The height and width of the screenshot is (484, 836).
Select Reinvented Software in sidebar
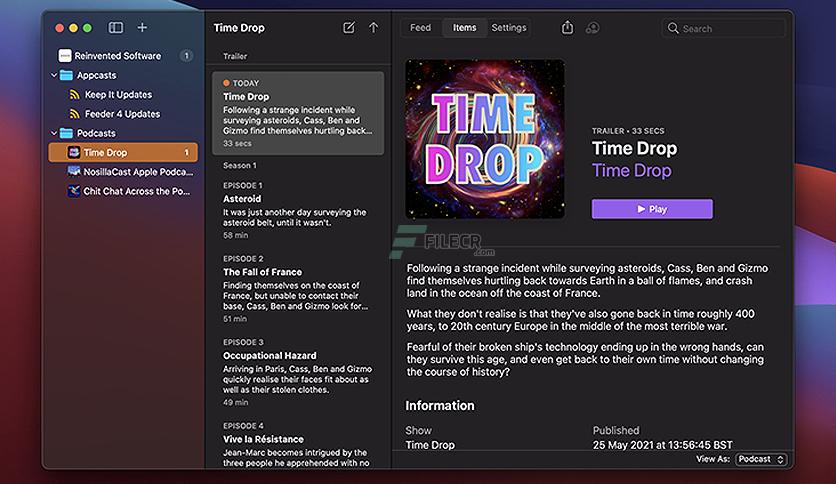click(124, 55)
